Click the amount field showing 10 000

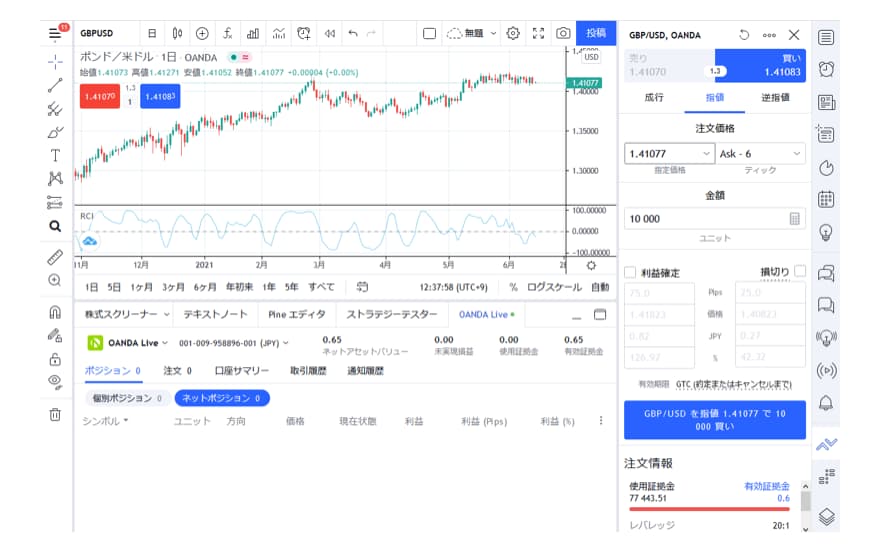coord(714,219)
